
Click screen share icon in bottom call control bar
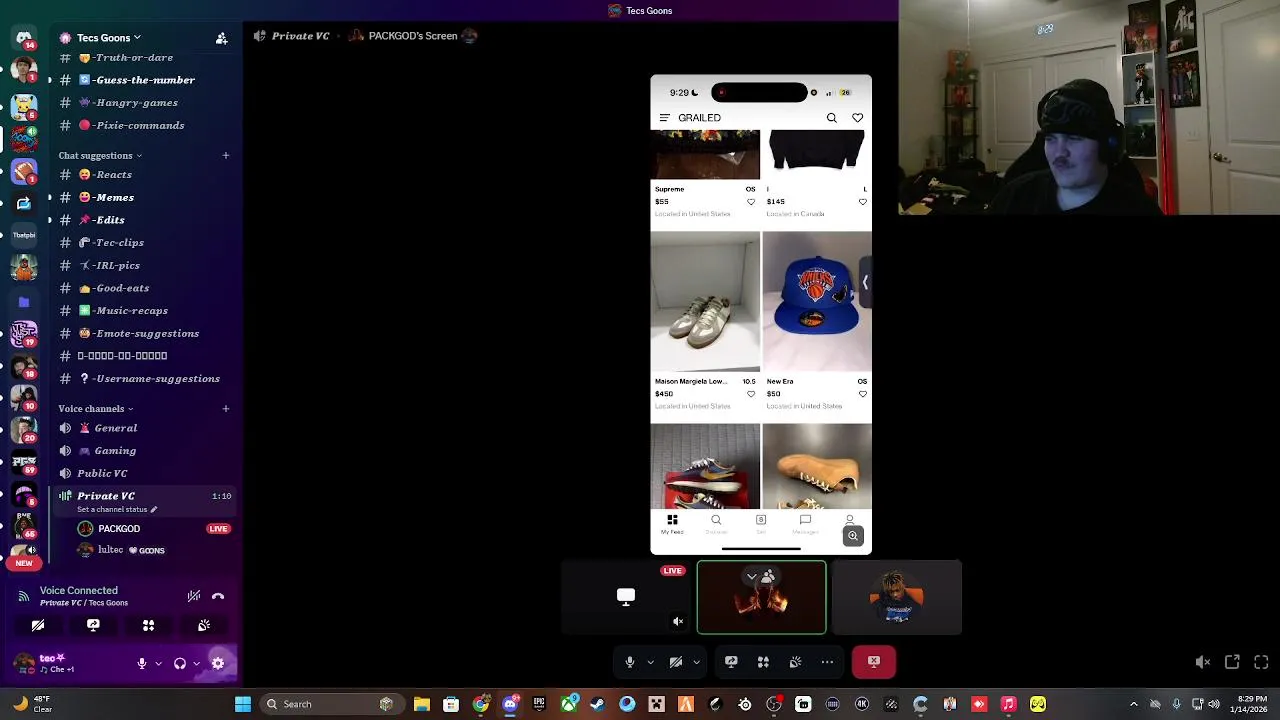(x=731, y=662)
